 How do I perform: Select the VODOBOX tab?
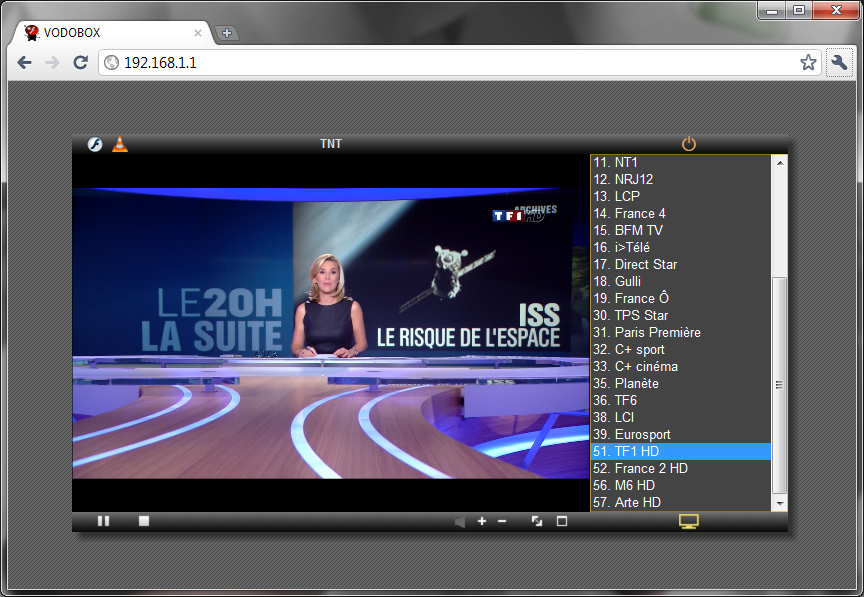(x=112, y=33)
